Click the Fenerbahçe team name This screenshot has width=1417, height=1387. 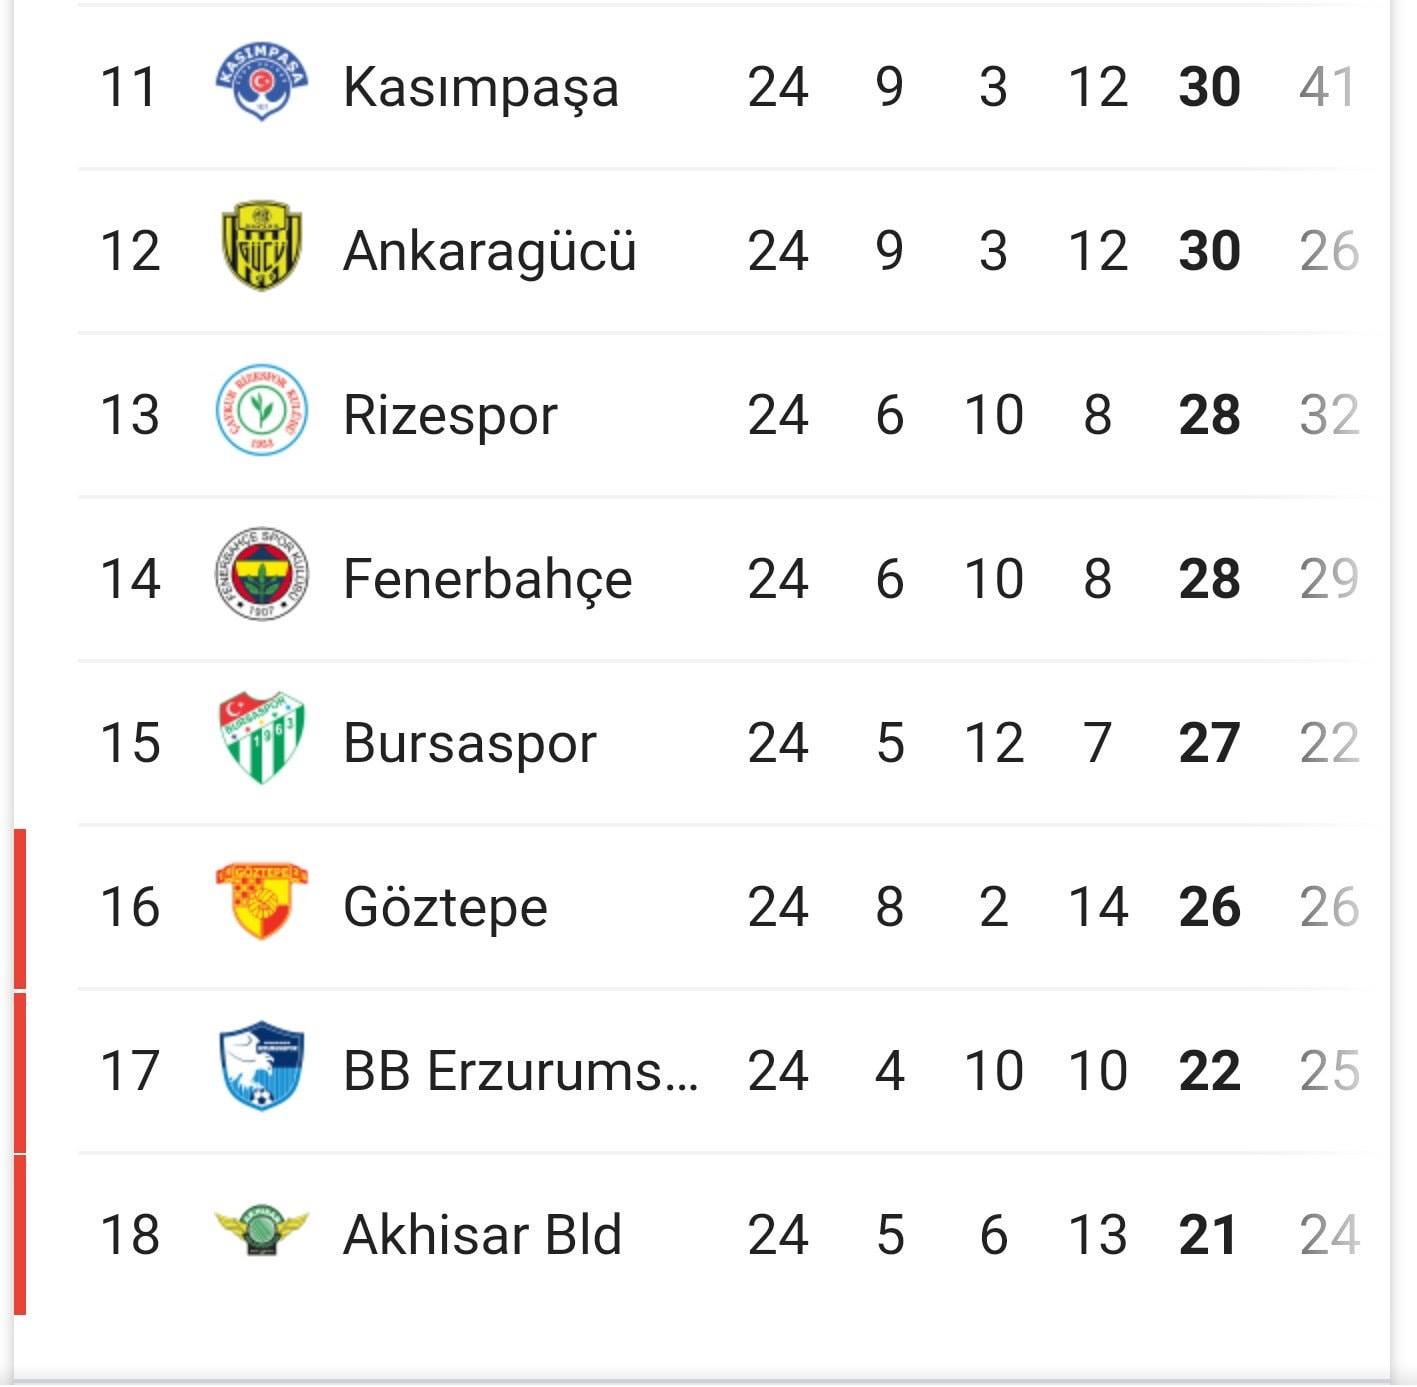(x=488, y=579)
